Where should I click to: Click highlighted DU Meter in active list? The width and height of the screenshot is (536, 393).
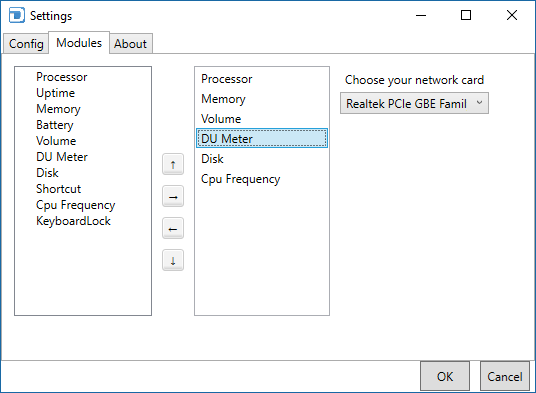(262, 138)
